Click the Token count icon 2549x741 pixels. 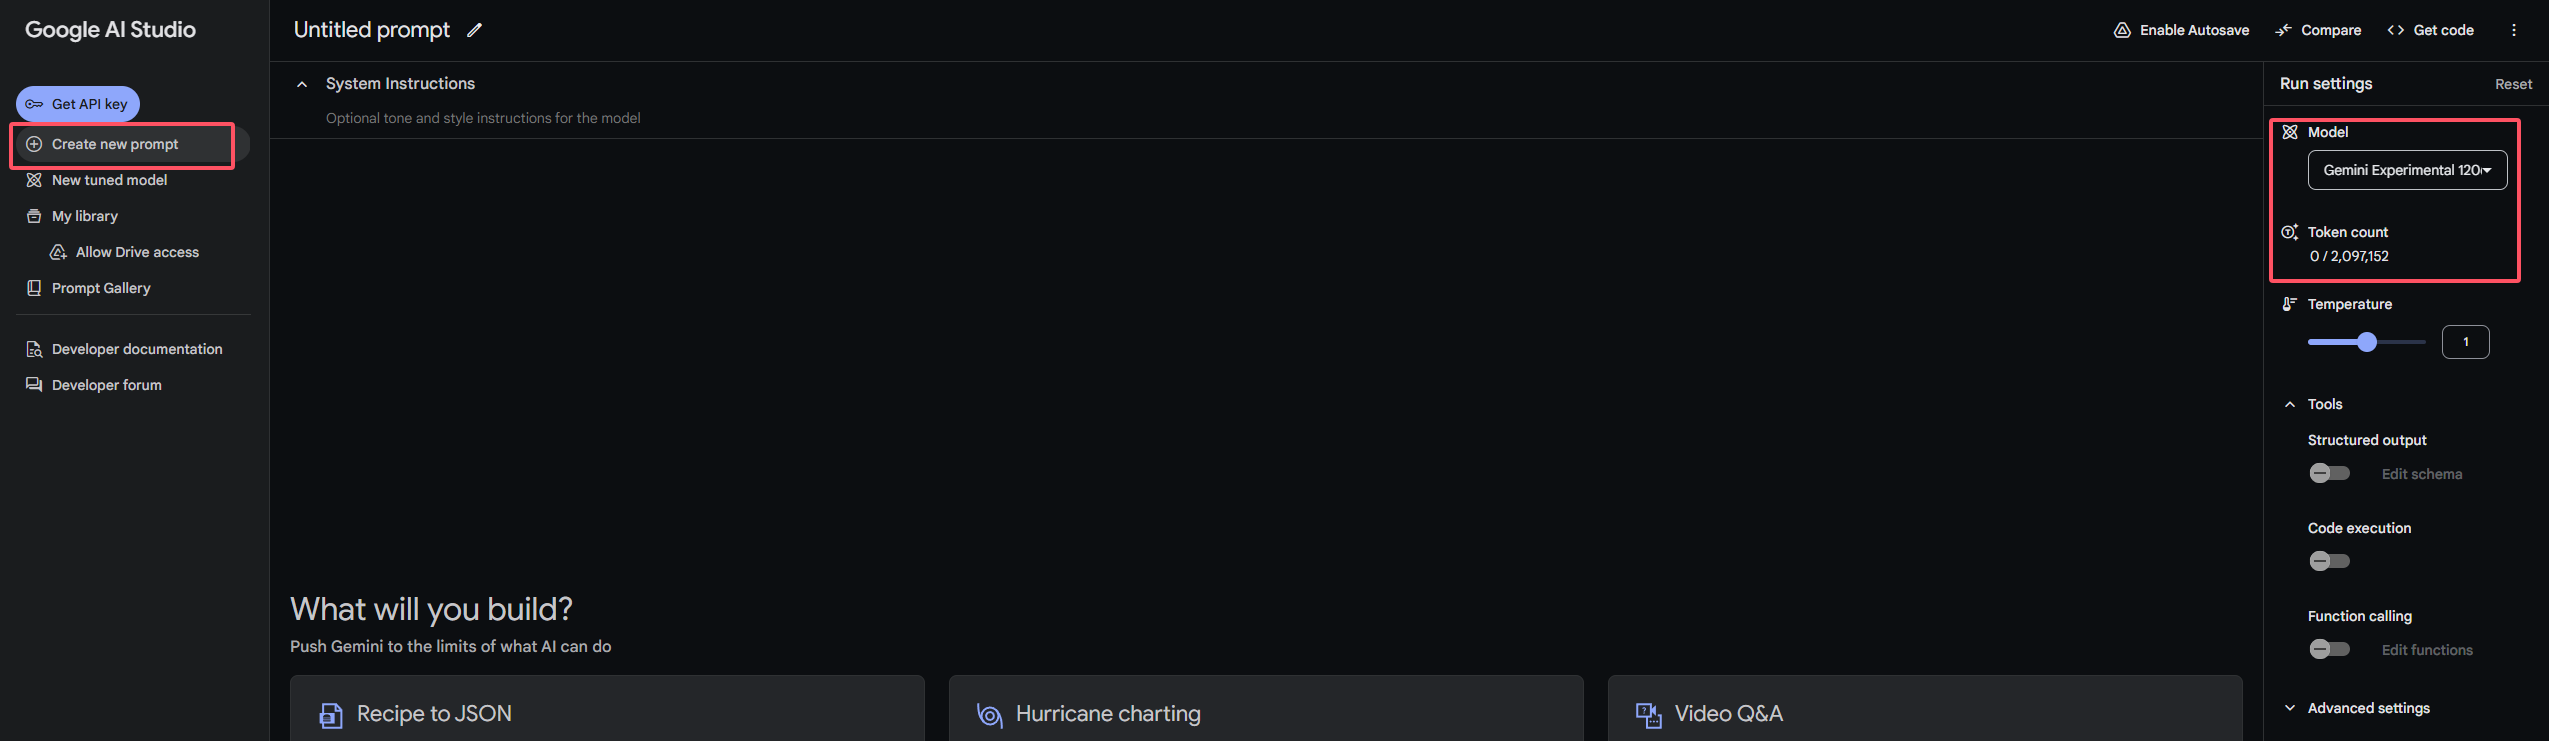[x=2289, y=232]
